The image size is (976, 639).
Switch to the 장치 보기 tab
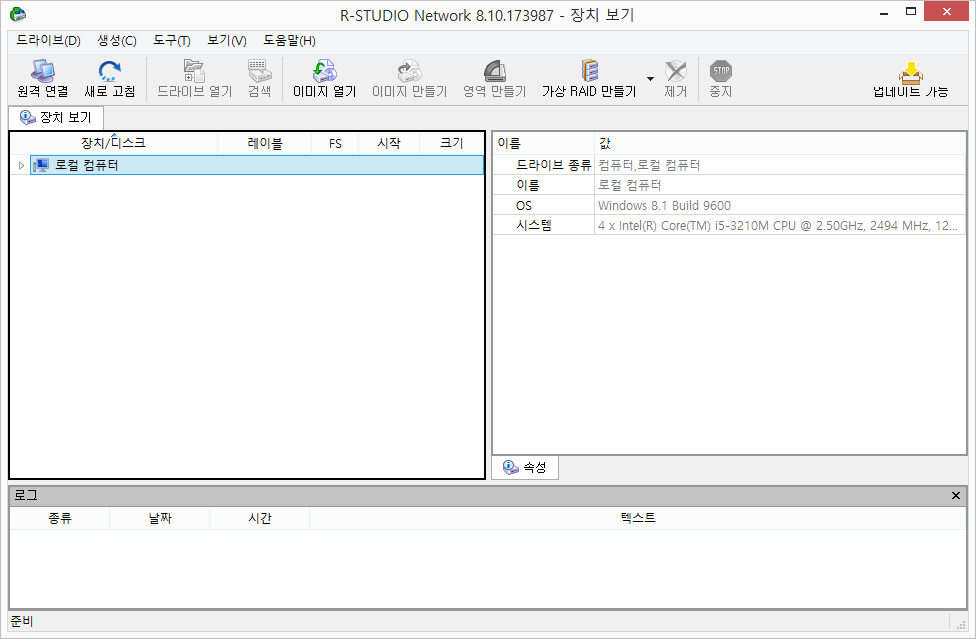56,118
